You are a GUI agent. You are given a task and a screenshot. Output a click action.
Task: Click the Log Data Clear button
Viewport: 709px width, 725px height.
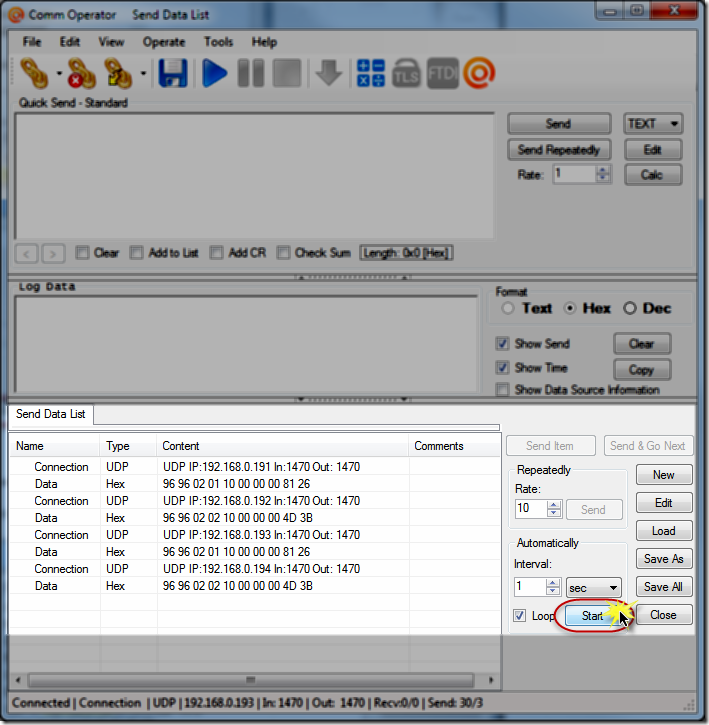pyautogui.click(x=642, y=344)
